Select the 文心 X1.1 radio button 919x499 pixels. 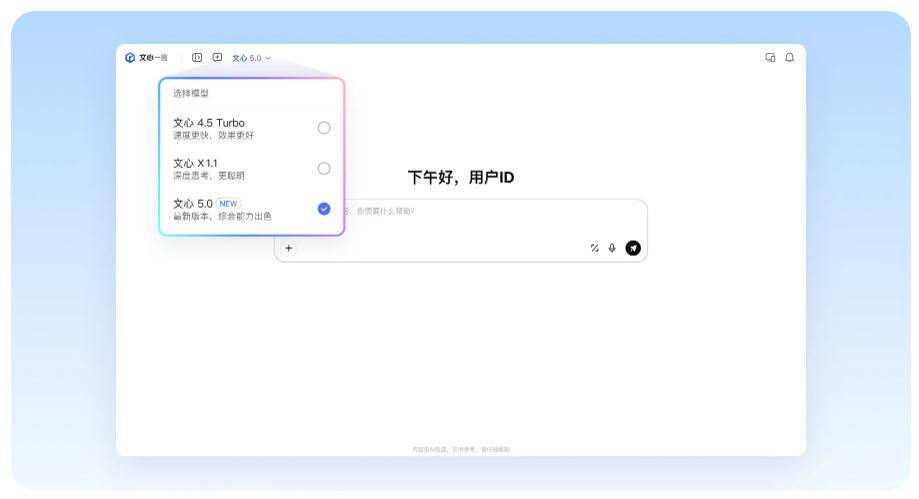tap(323, 168)
